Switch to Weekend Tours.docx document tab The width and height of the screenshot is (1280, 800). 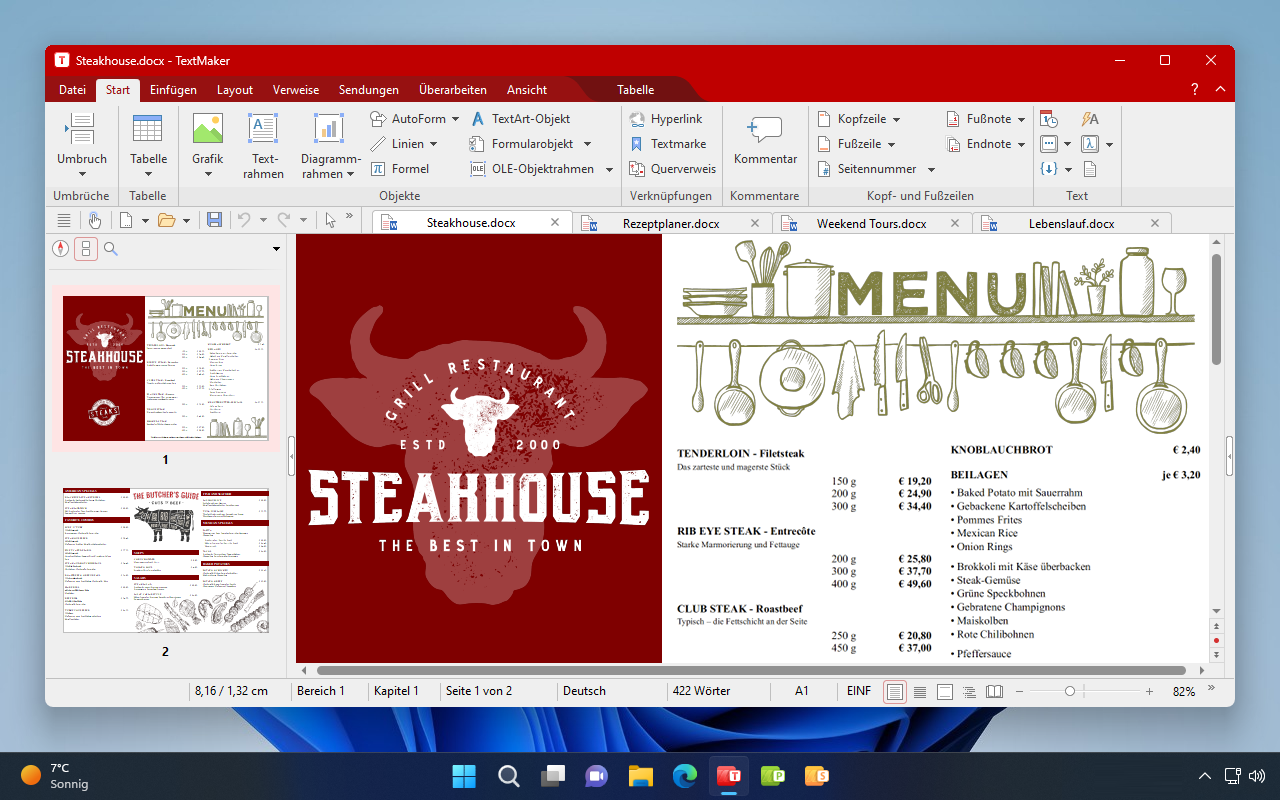click(871, 223)
